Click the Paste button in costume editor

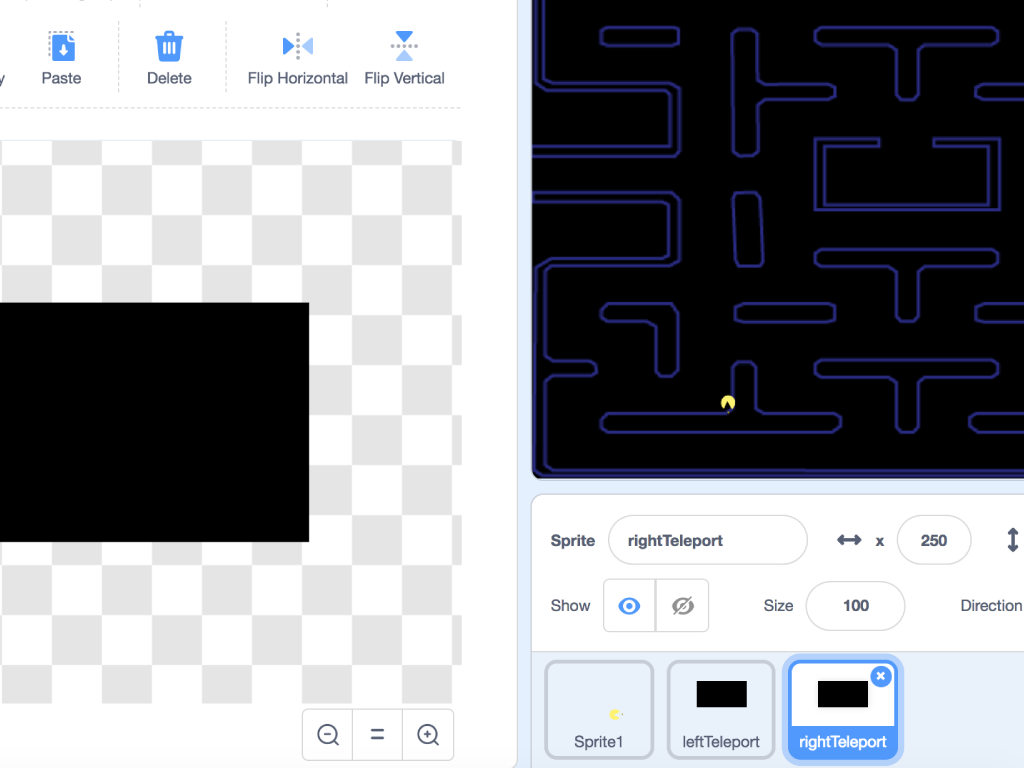(x=61, y=59)
